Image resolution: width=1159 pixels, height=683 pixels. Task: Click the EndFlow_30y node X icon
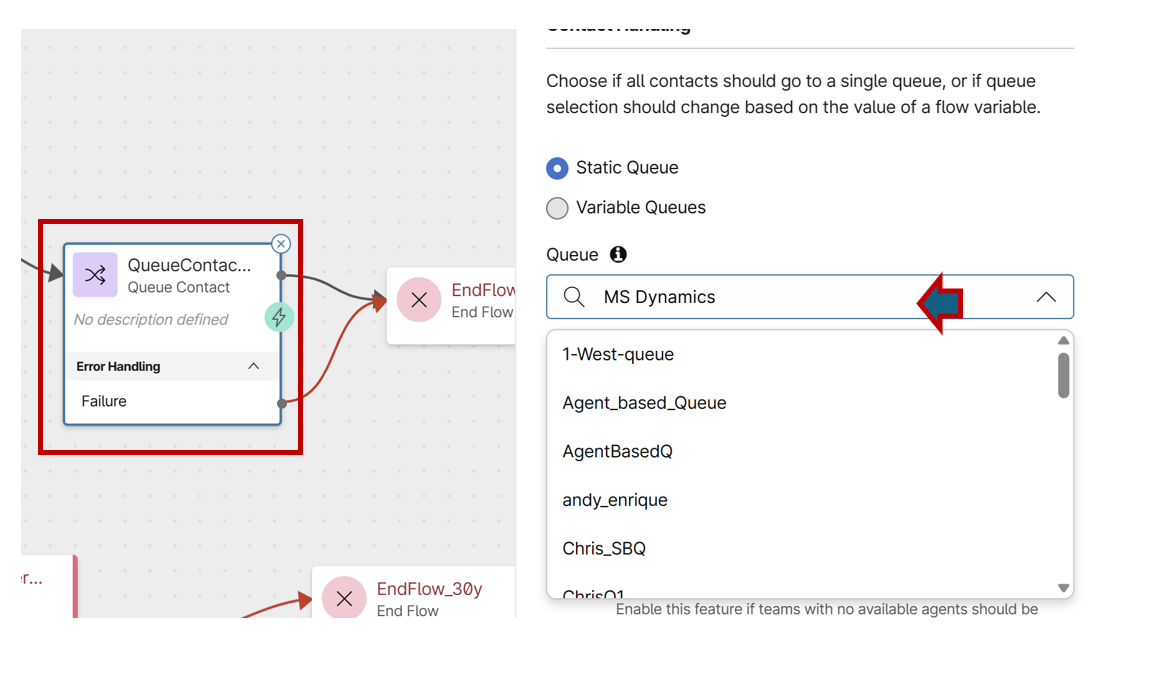click(x=344, y=599)
